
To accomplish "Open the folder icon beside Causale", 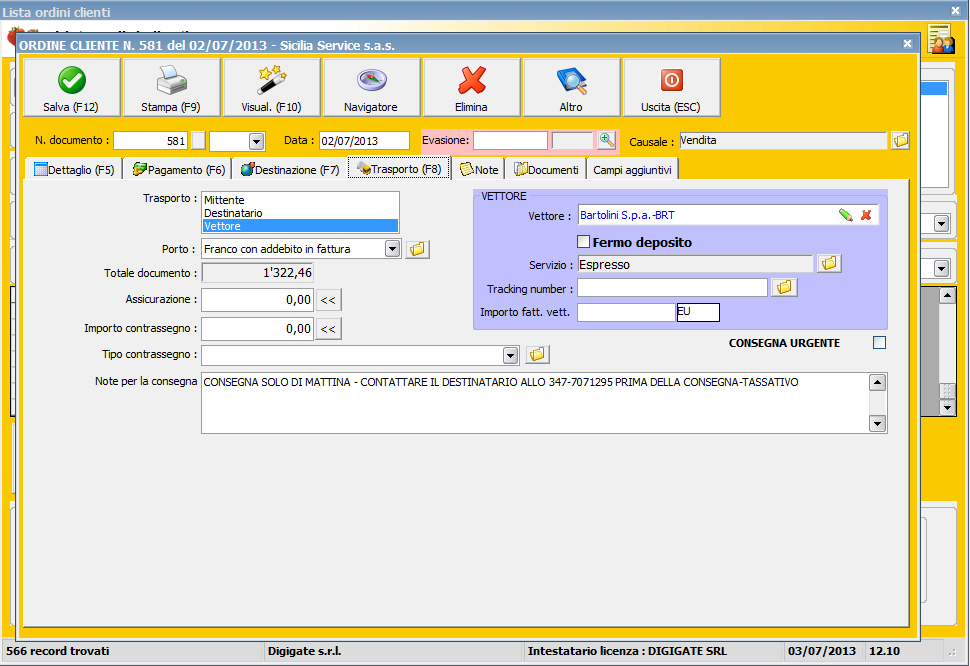I will click(x=901, y=140).
